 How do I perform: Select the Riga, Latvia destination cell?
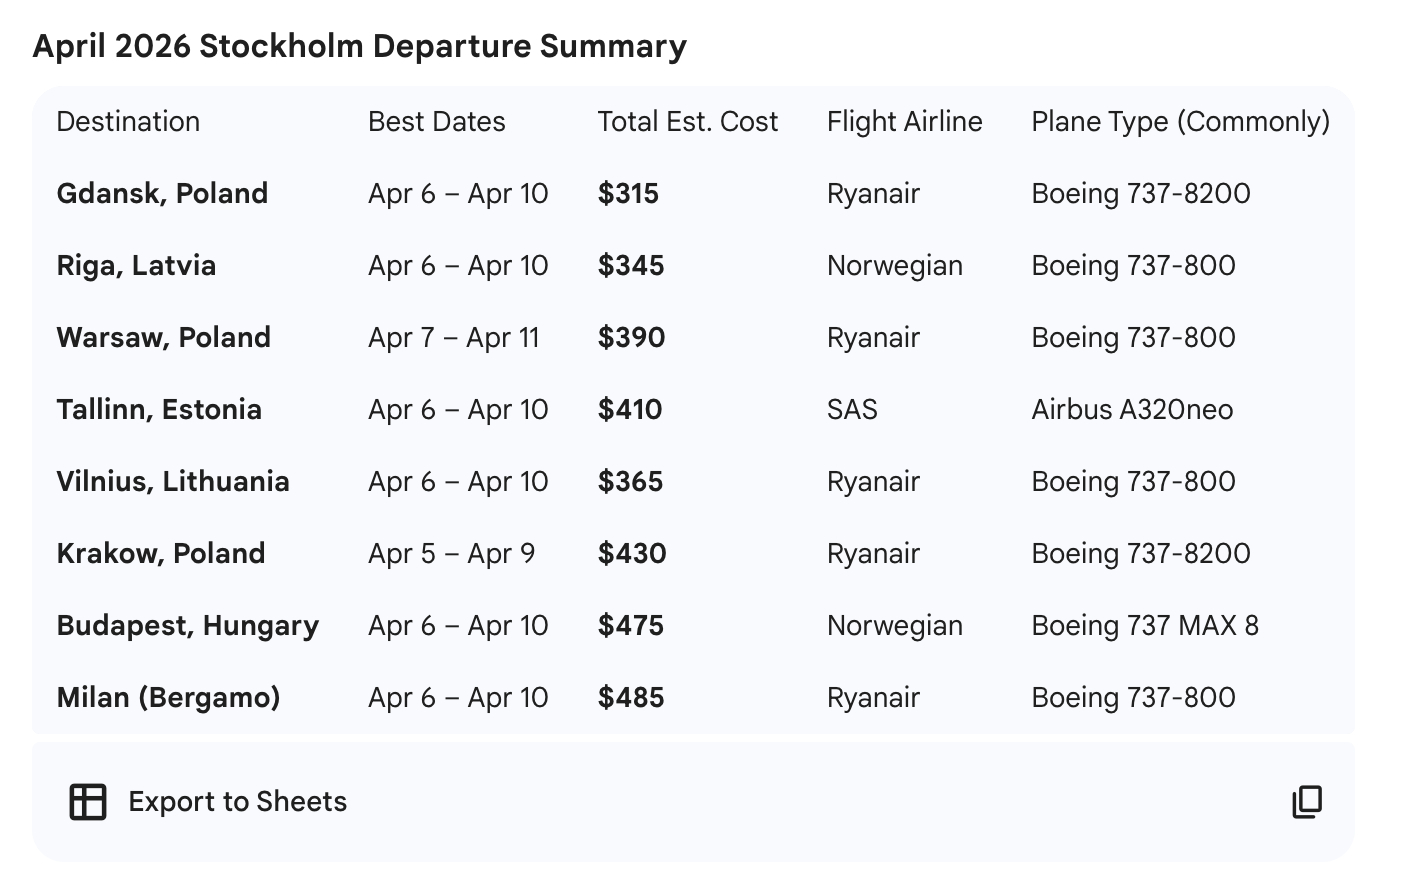(x=136, y=266)
